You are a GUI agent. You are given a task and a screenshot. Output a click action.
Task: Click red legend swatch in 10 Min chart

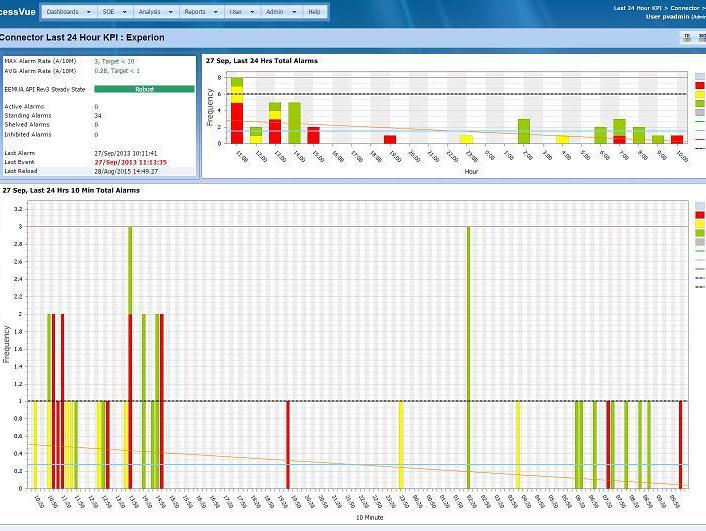[700, 214]
